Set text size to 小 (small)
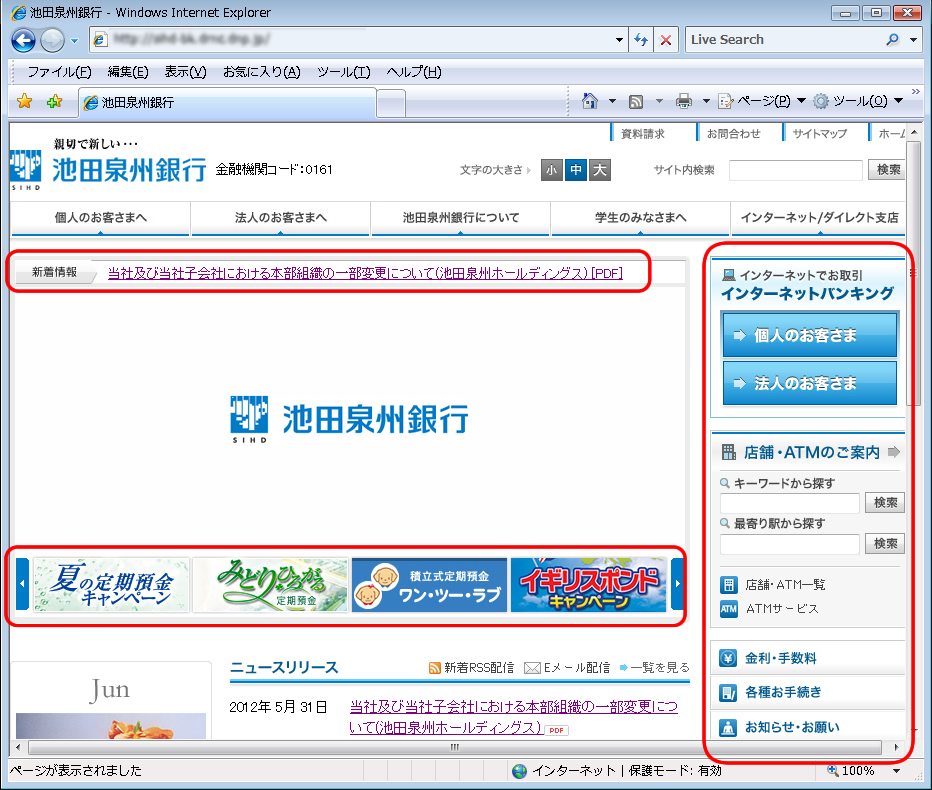Image resolution: width=932 pixels, height=790 pixels. 552,170
